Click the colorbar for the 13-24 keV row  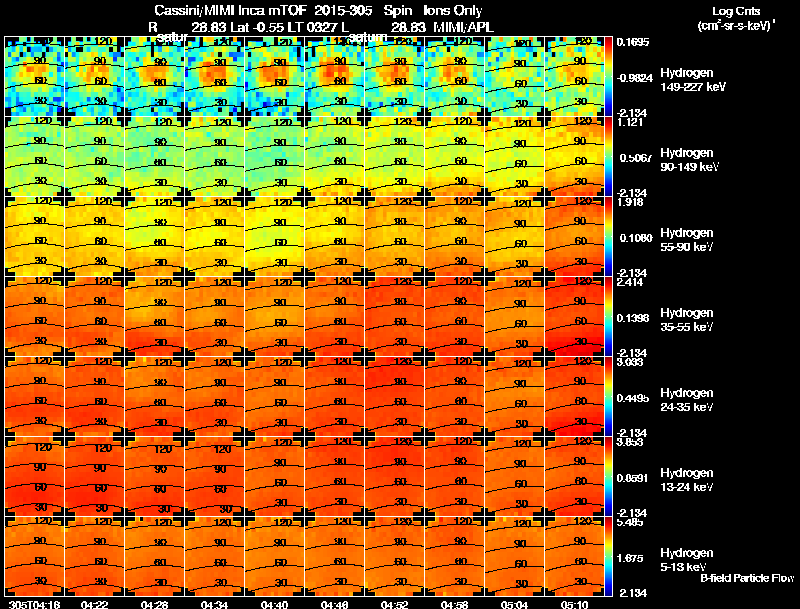(x=608, y=476)
